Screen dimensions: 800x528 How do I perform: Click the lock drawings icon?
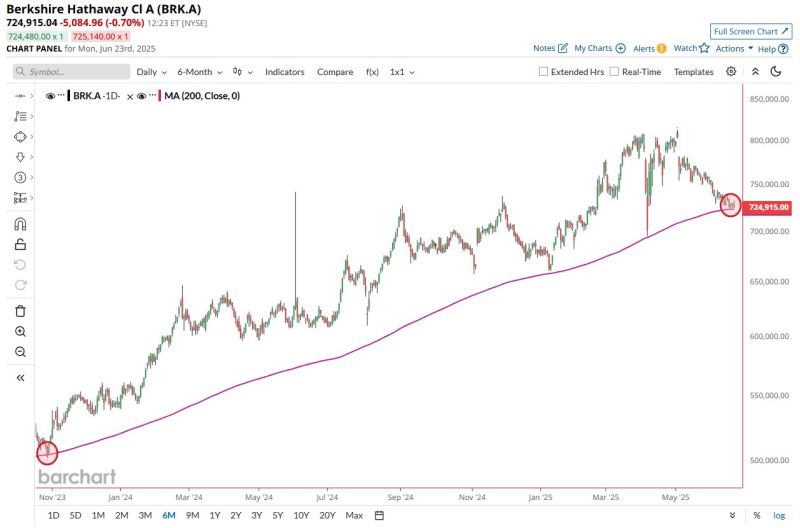(x=20, y=244)
